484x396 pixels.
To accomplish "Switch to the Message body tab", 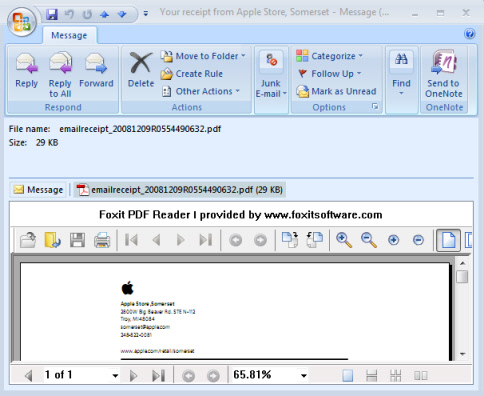I will (x=38, y=190).
